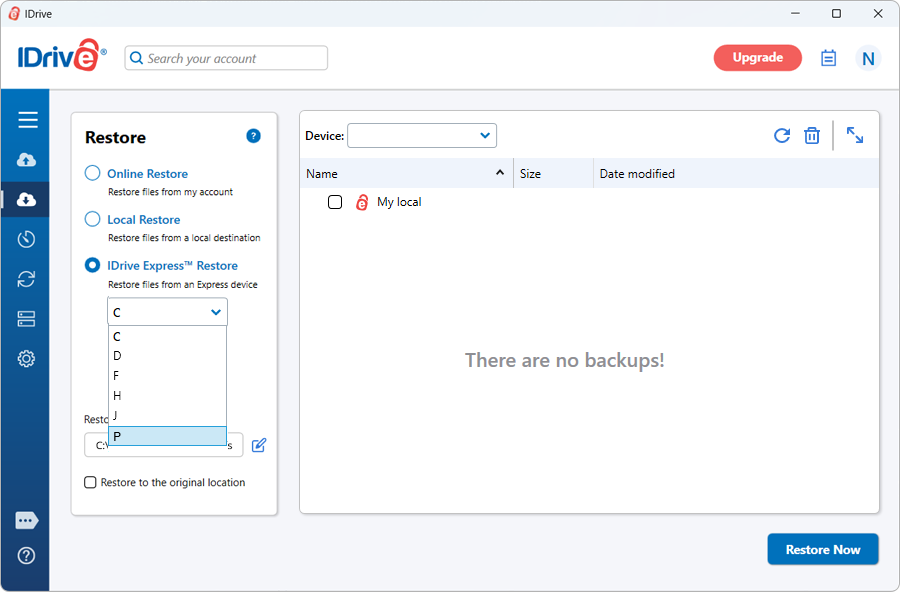900x592 pixels.
Task: Open the chat message icon
Action: point(26,520)
